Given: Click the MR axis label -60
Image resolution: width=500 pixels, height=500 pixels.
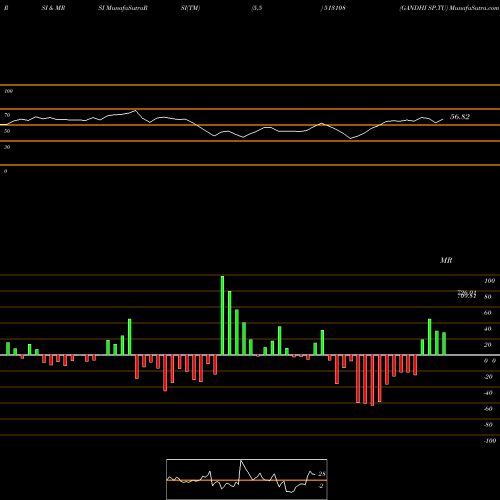Looking at the screenshot, I should point(488,409).
